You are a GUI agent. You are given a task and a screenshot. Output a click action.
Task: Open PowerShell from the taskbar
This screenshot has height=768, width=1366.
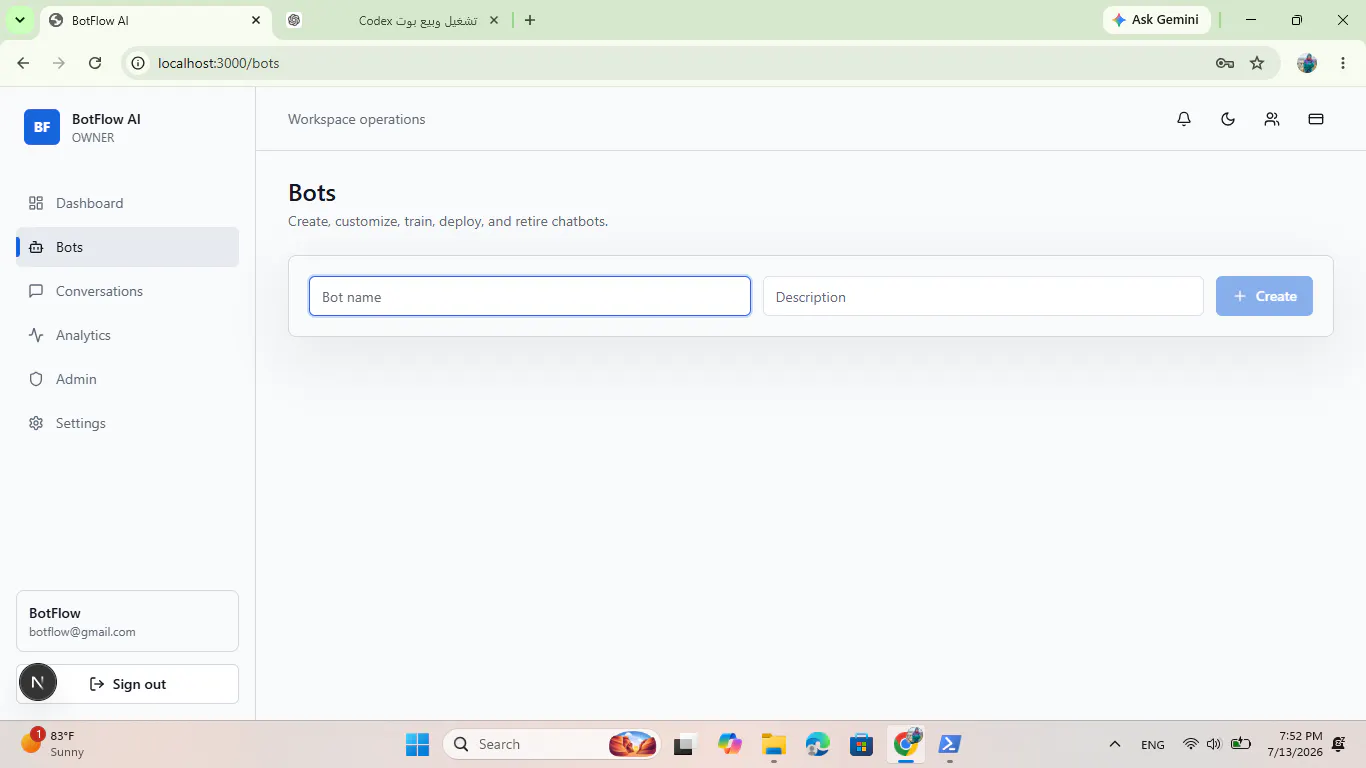tap(950, 744)
